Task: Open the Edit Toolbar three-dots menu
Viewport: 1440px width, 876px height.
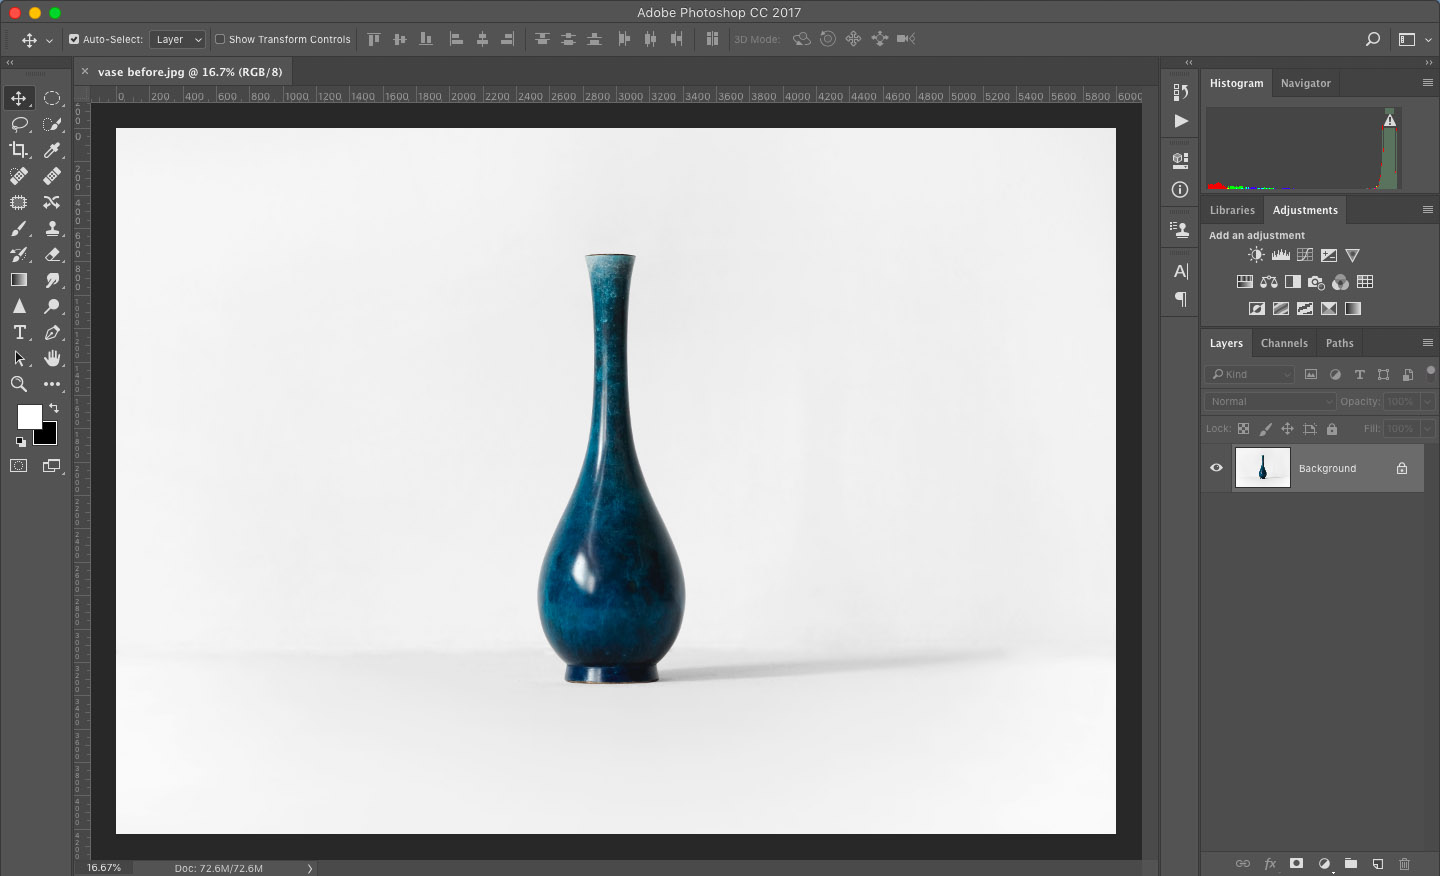Action: (52, 384)
